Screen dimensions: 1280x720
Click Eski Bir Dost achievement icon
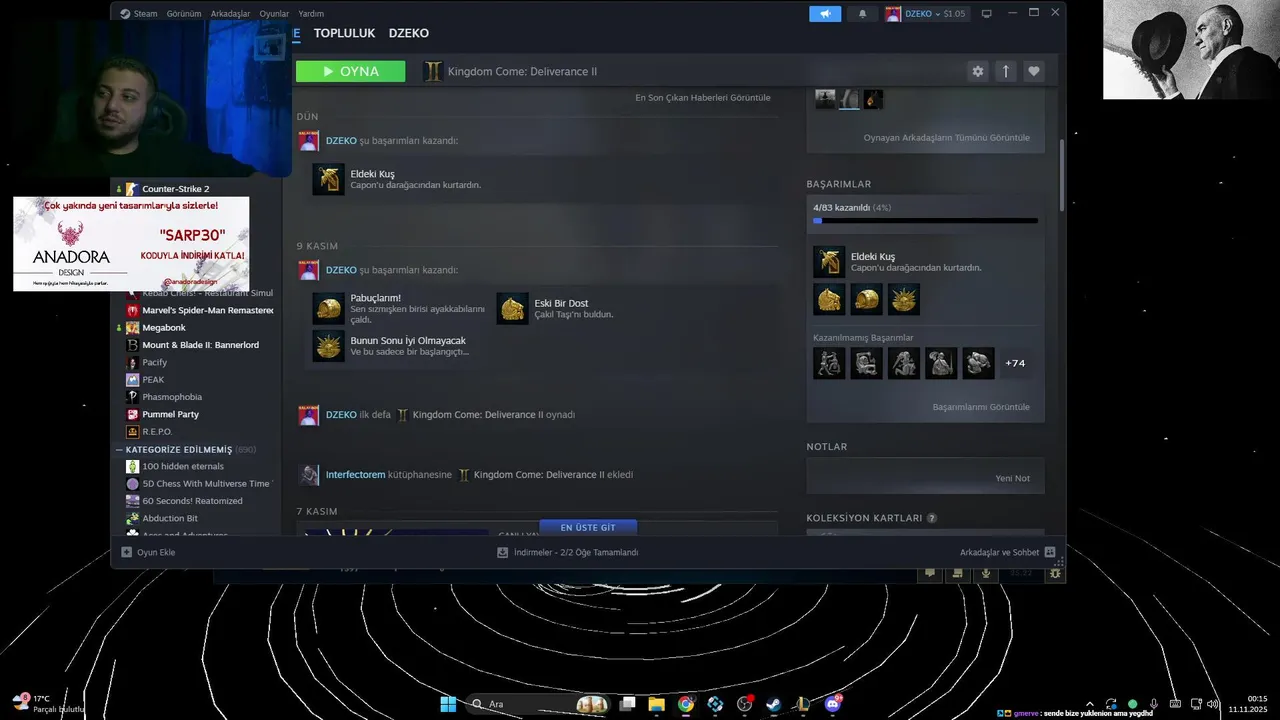(512, 308)
